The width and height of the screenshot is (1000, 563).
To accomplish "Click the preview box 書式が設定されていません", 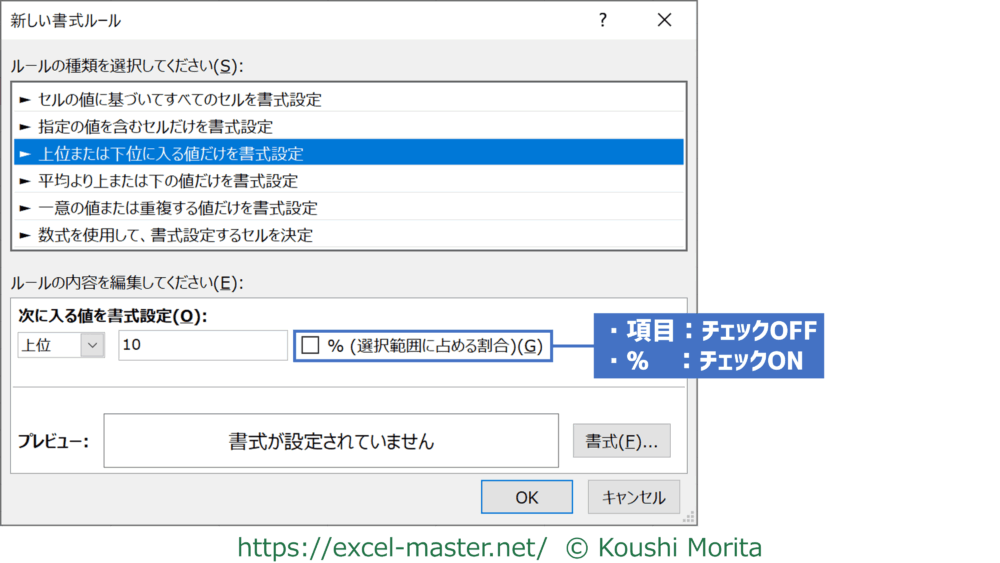I will pos(331,441).
